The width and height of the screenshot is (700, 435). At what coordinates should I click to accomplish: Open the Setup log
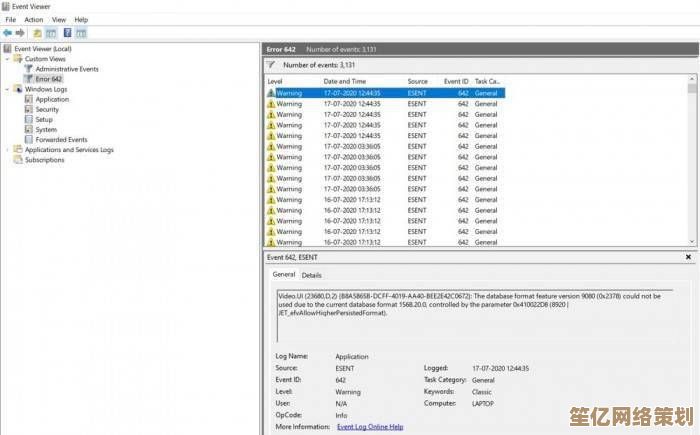click(x=44, y=119)
